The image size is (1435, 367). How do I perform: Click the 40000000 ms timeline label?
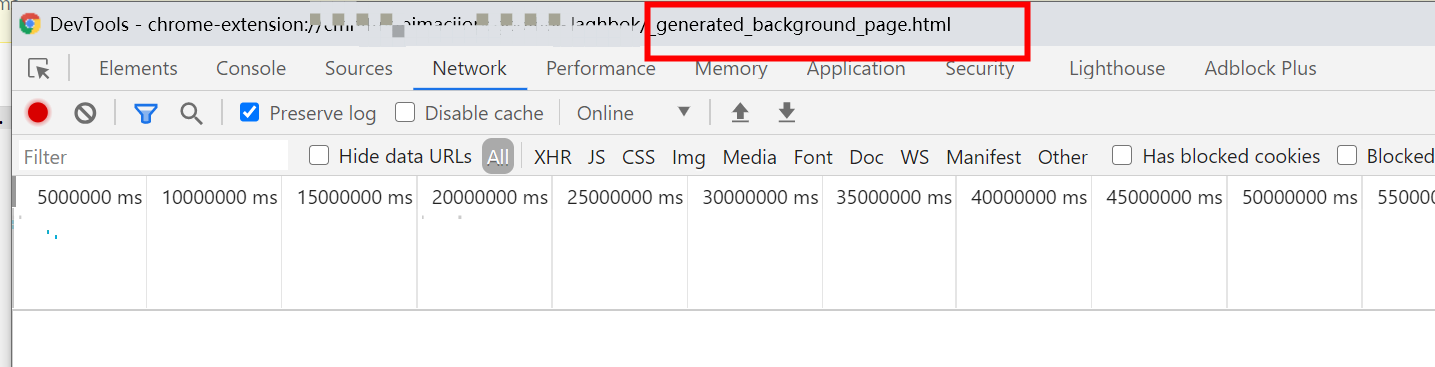click(x=1030, y=197)
